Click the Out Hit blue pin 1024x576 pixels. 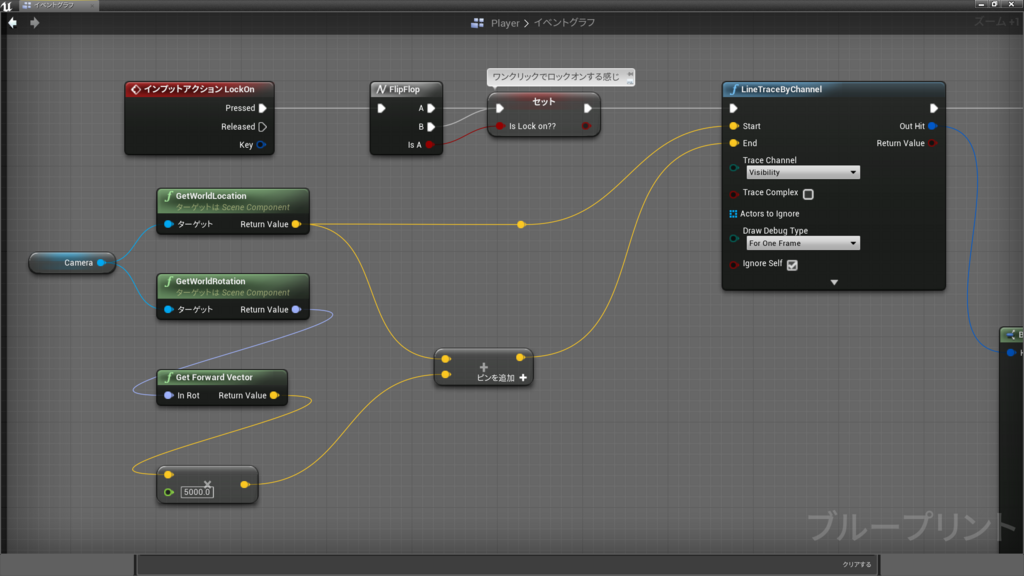click(x=933, y=126)
